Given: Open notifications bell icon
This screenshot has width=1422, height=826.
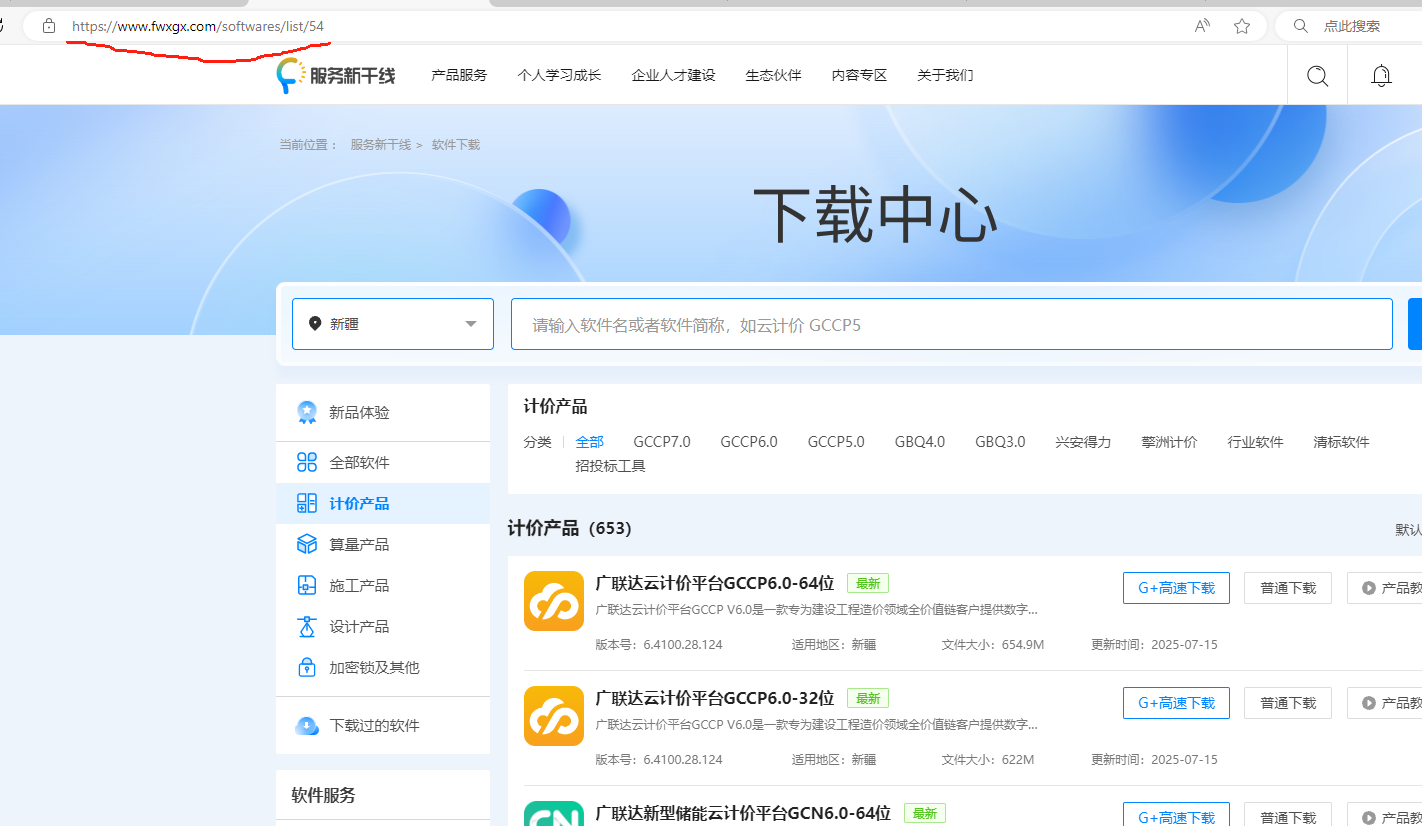Looking at the screenshot, I should point(1382,75).
